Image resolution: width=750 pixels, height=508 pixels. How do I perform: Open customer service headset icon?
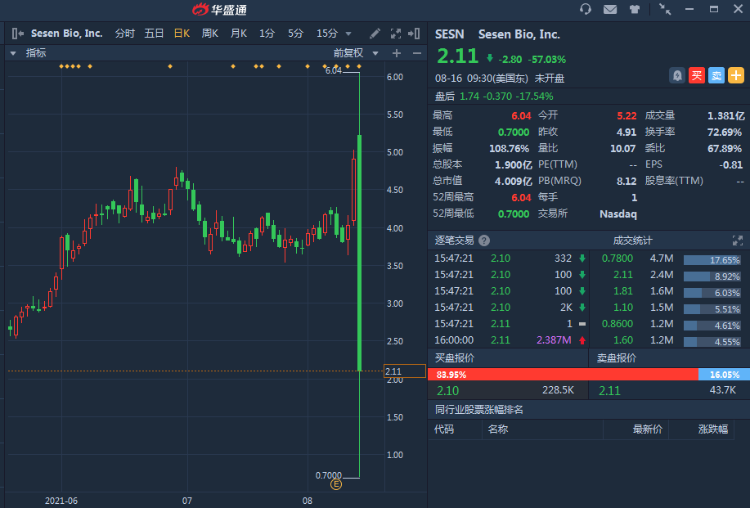tap(585, 10)
